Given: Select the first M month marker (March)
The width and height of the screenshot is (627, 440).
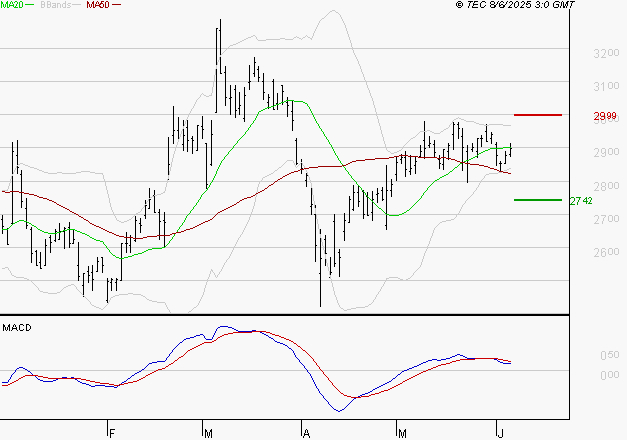Looking at the screenshot, I should pyautogui.click(x=208, y=433).
